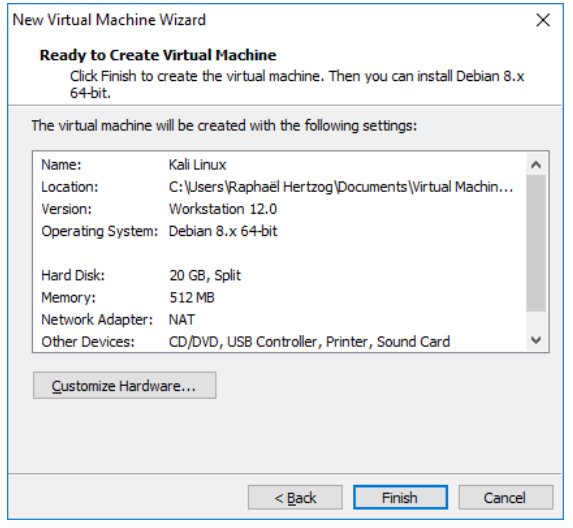573x528 pixels.
Task: Select the Location path value
Action: pyautogui.click(x=341, y=187)
